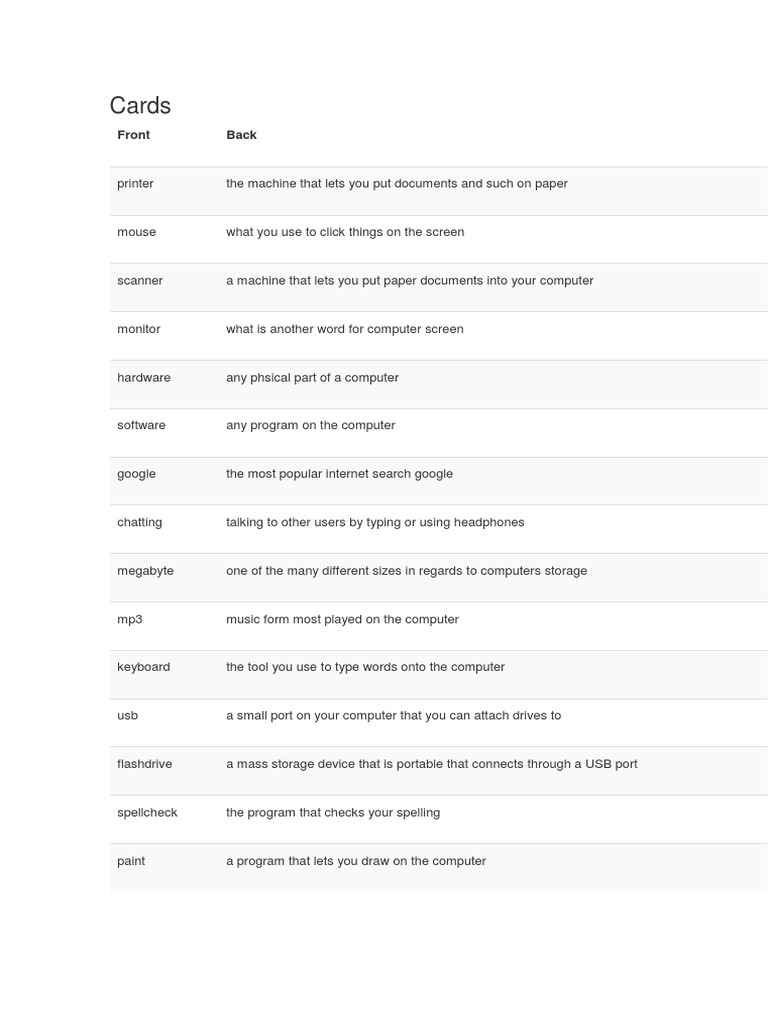This screenshot has width=768, height=1024.
Task: Select the "mouse" card term
Action: pyautogui.click(x=136, y=232)
